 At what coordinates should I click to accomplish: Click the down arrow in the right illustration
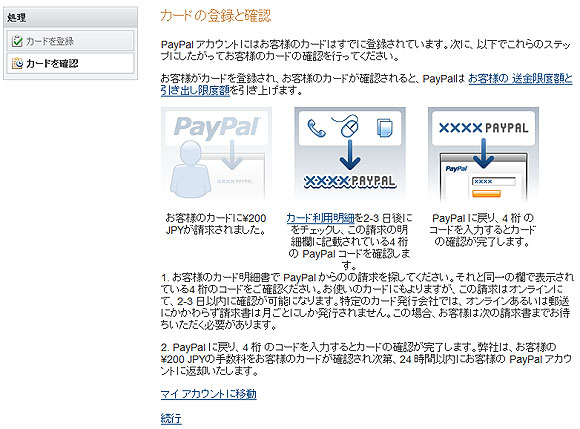483,153
